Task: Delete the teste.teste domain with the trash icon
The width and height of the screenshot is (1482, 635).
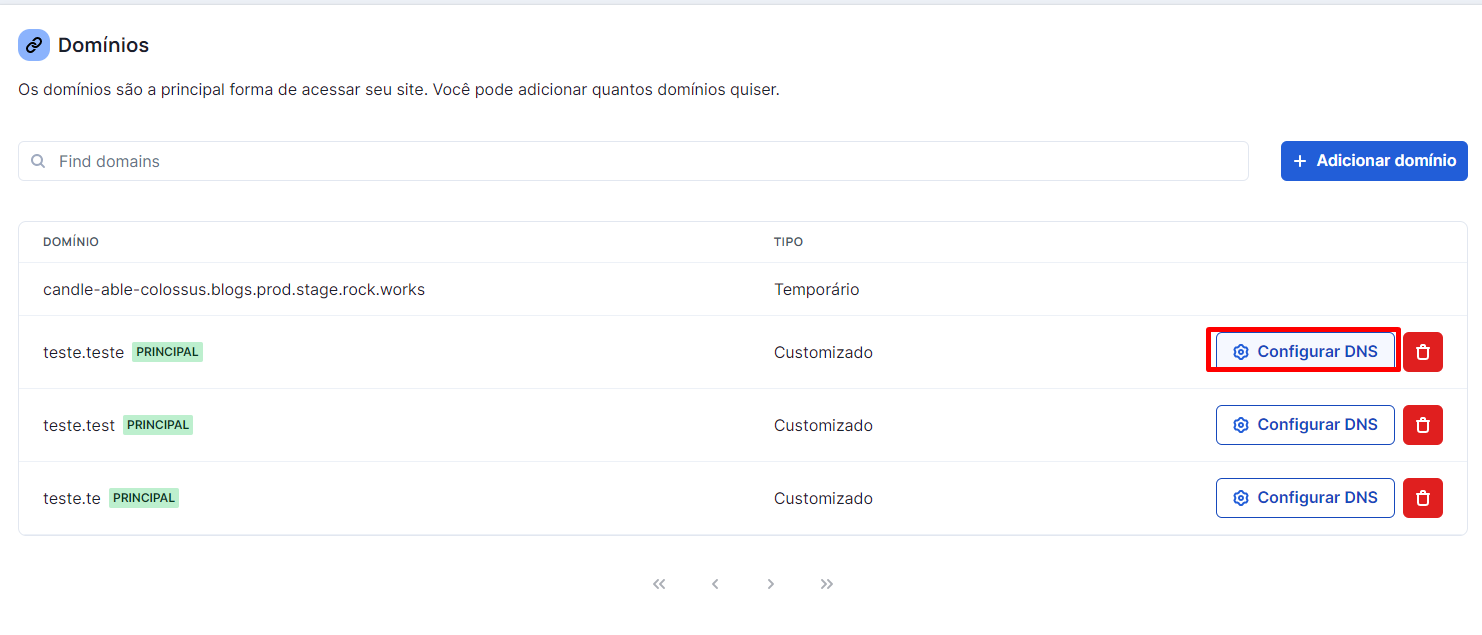Action: click(1423, 352)
